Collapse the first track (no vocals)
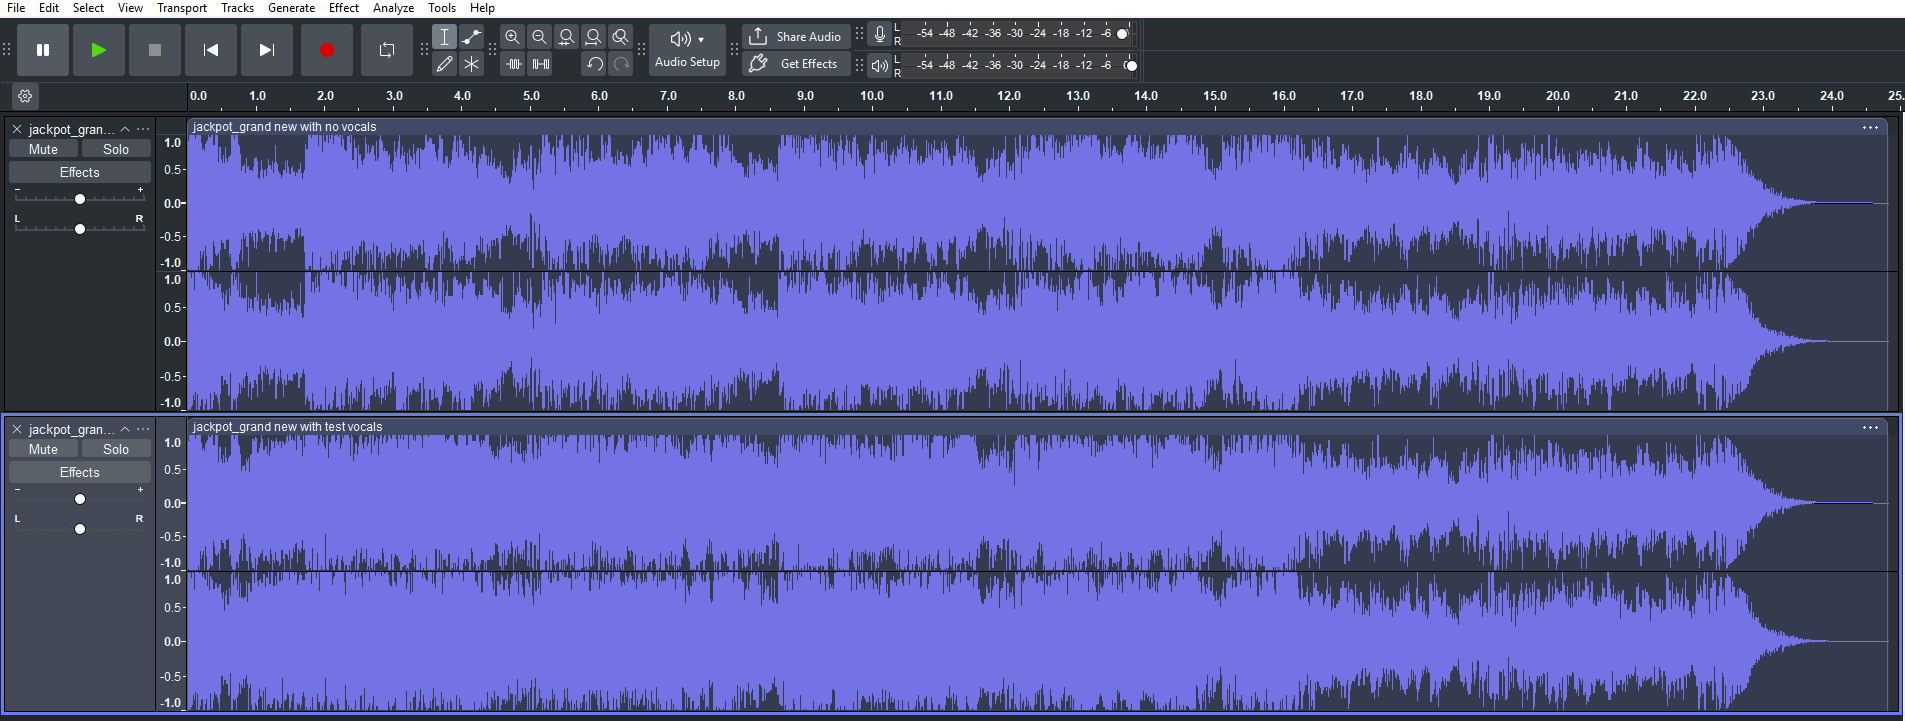The width and height of the screenshot is (1905, 721). (x=125, y=129)
